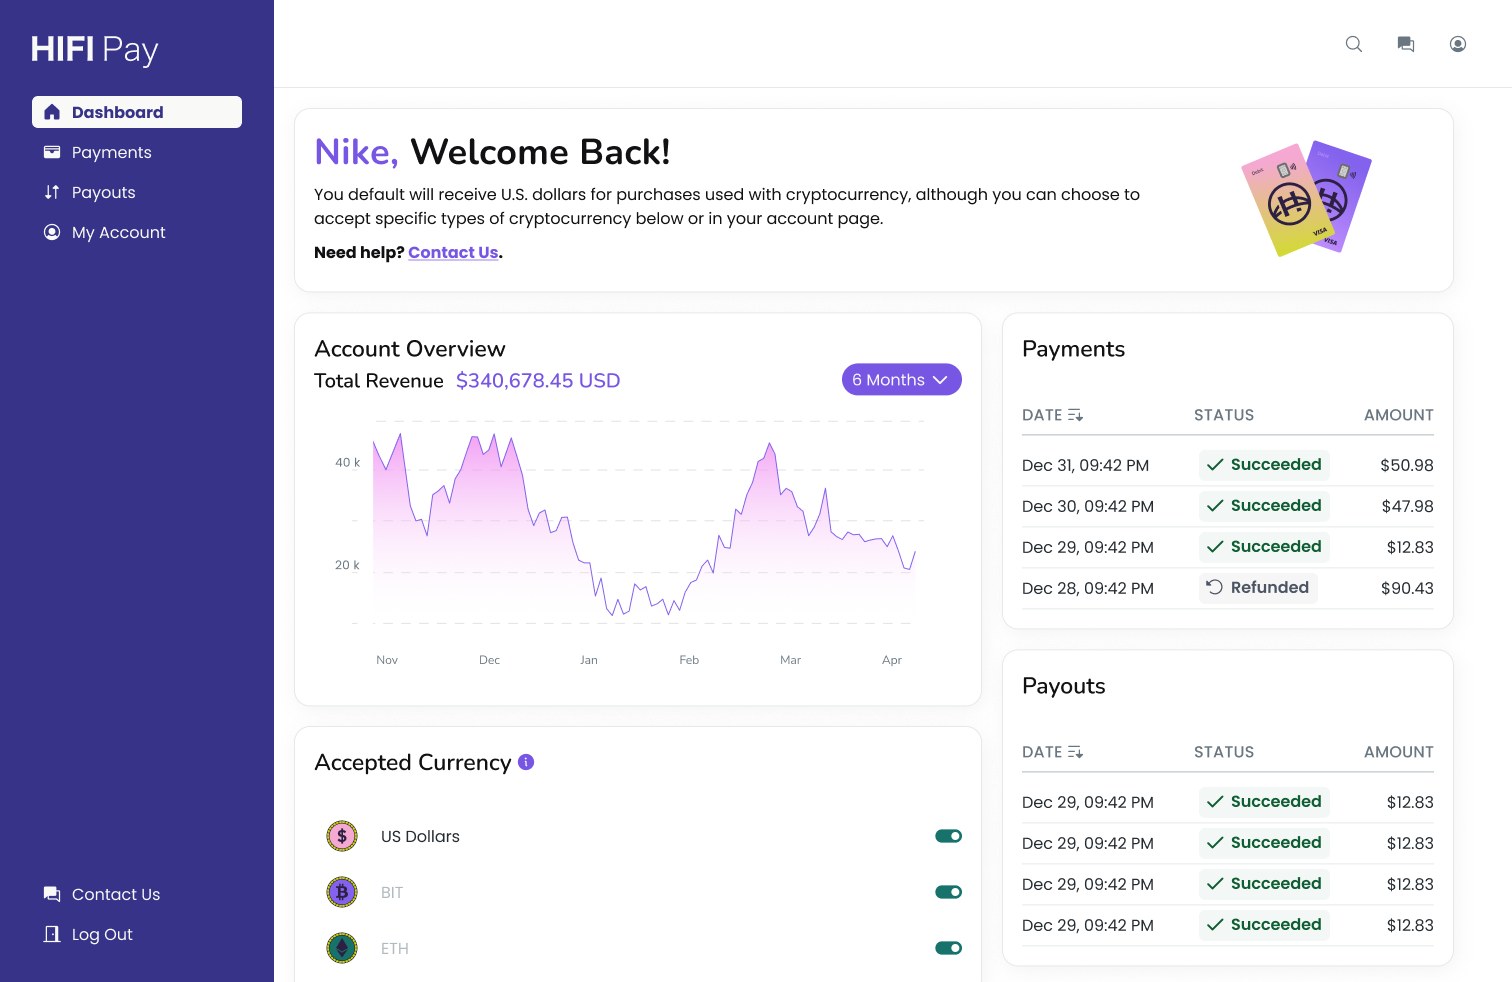Sort Payments table by Date icon
Viewport: 1512px width, 982px height.
tap(1076, 415)
